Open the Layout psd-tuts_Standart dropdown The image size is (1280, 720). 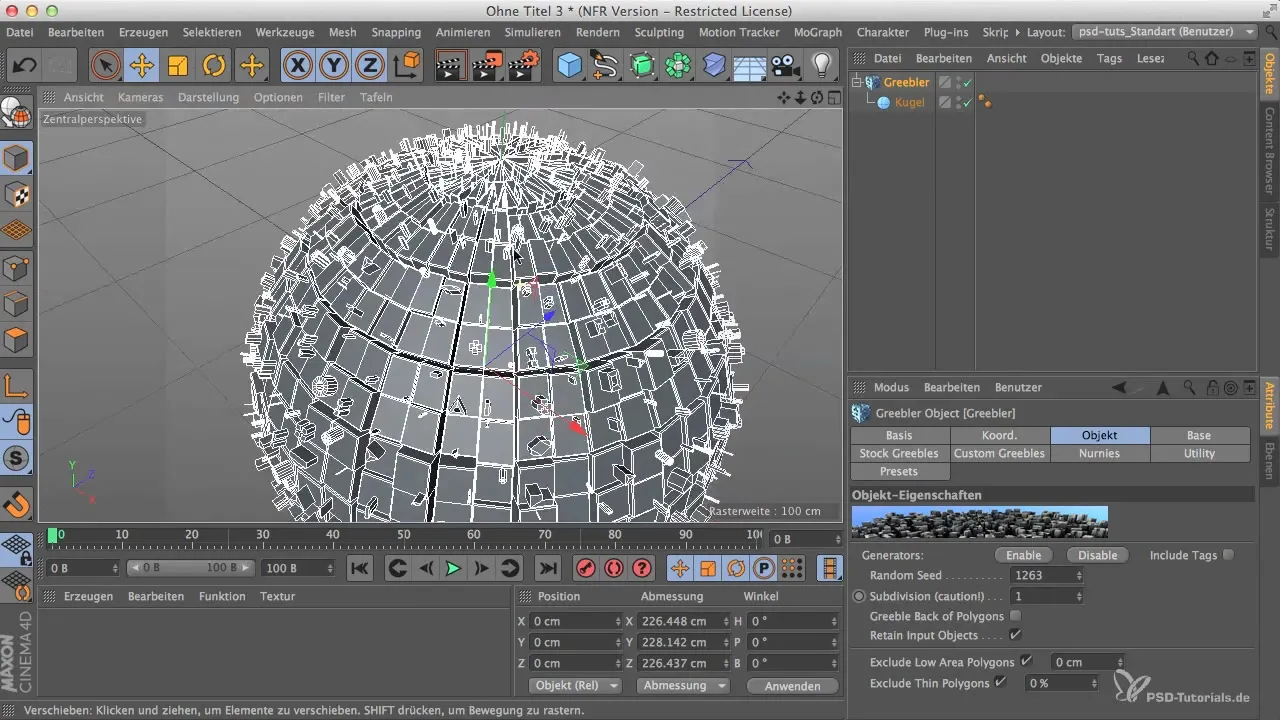click(x=1164, y=32)
